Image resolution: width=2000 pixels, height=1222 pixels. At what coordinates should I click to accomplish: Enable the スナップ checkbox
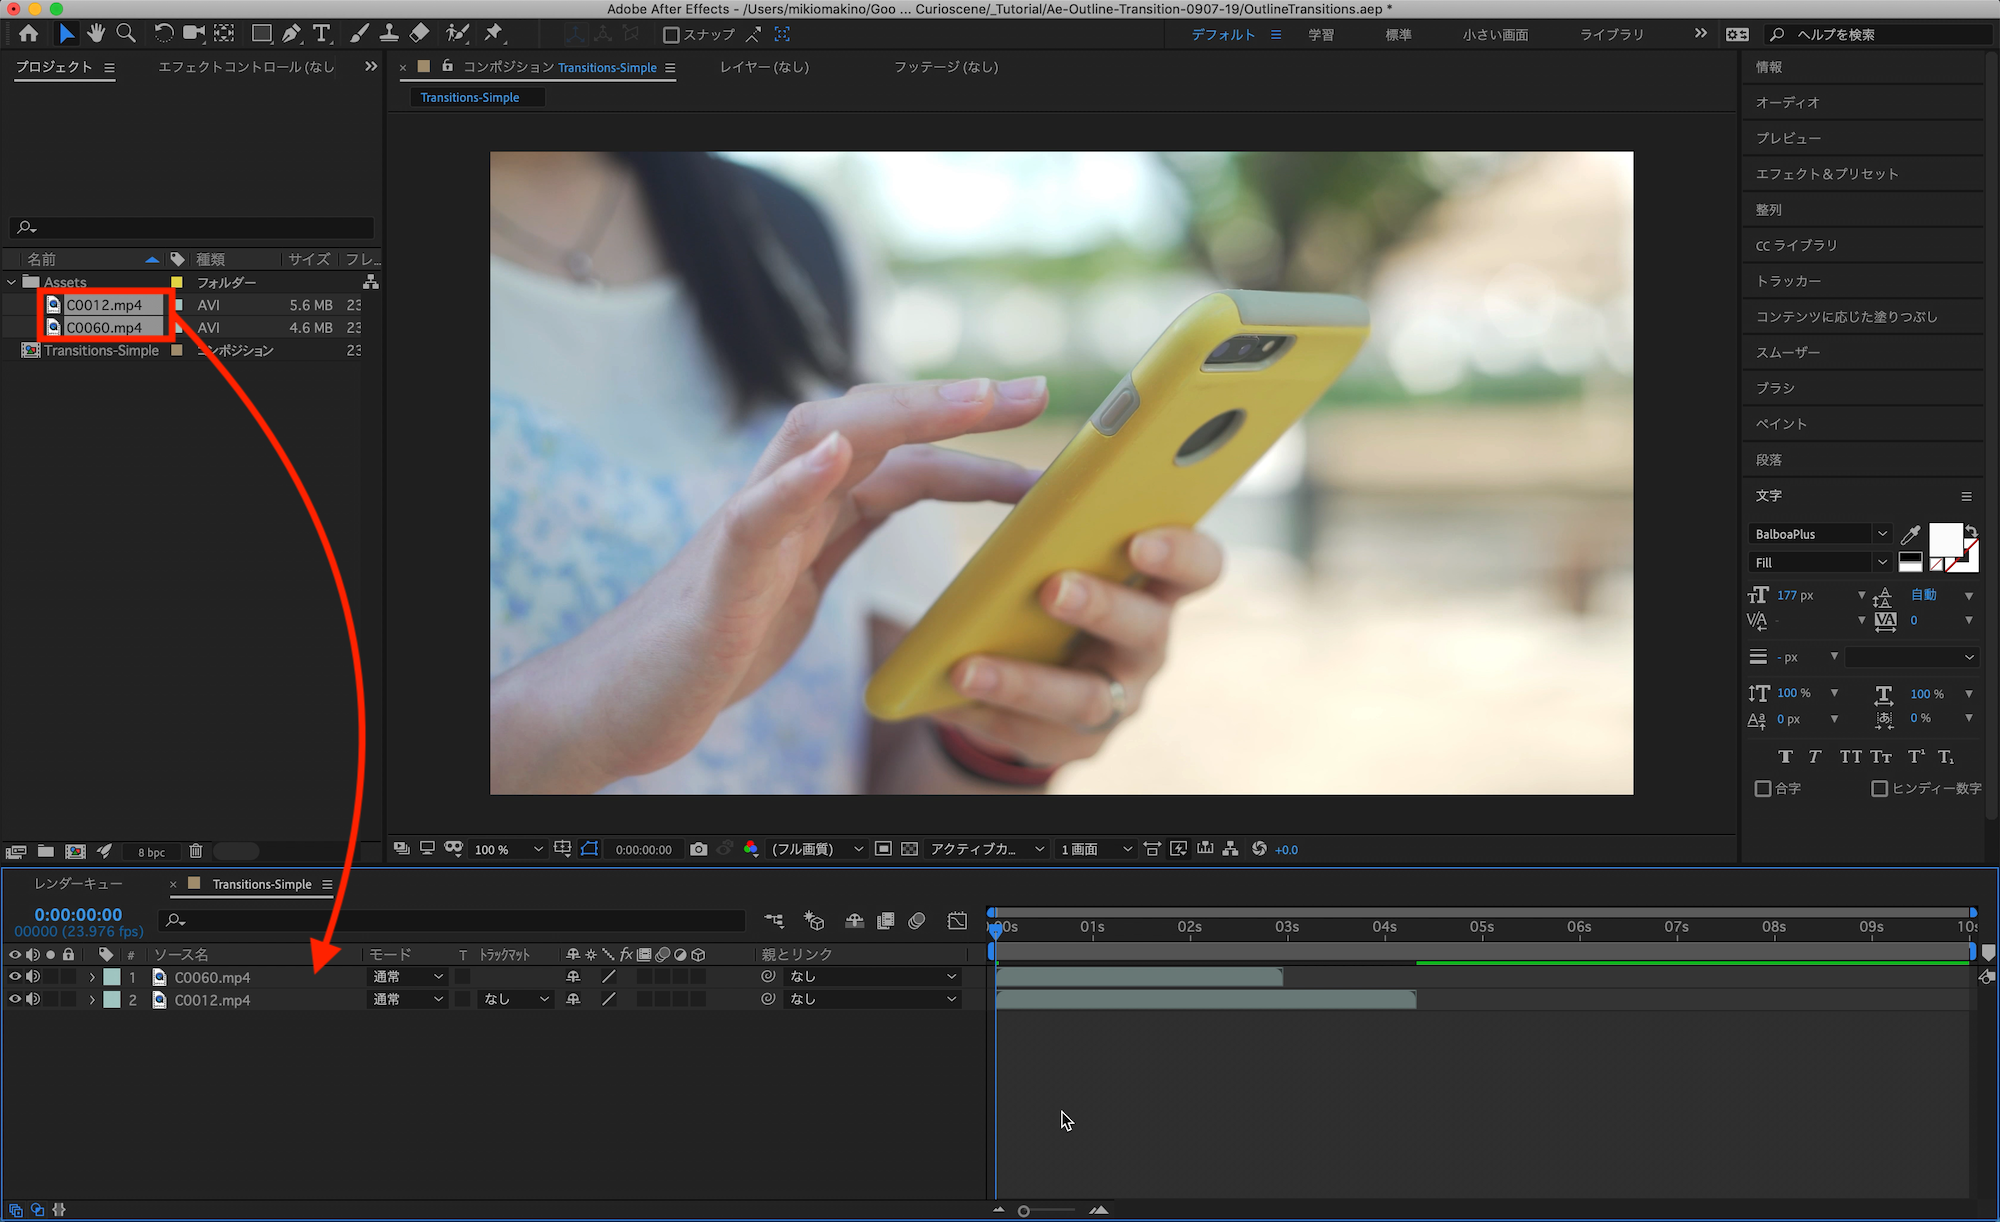click(x=671, y=35)
